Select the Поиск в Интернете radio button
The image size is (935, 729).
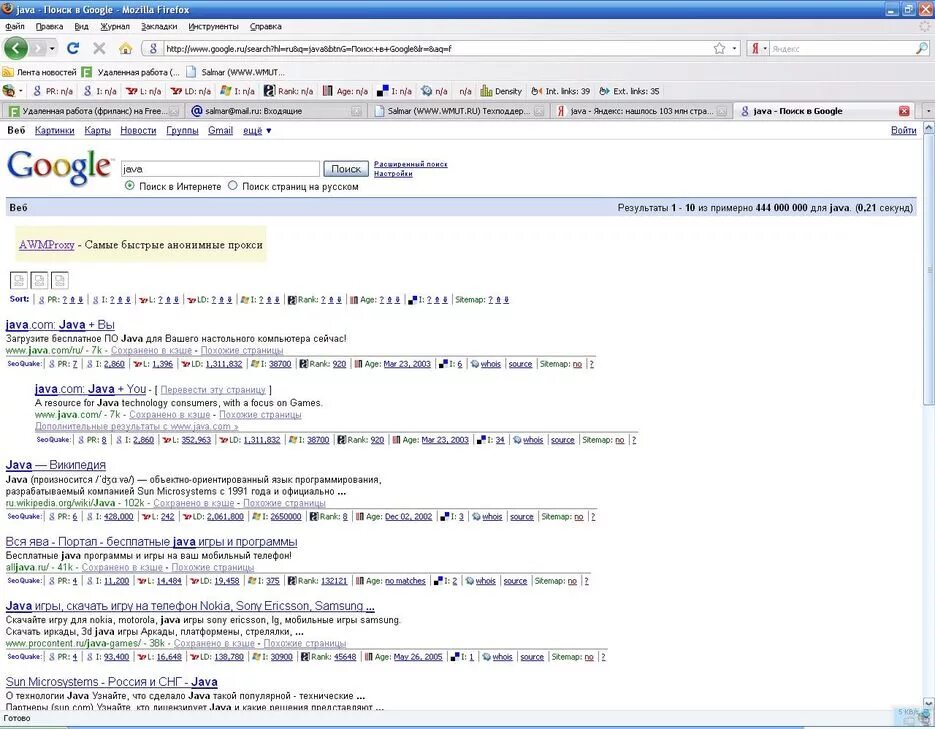coord(129,186)
